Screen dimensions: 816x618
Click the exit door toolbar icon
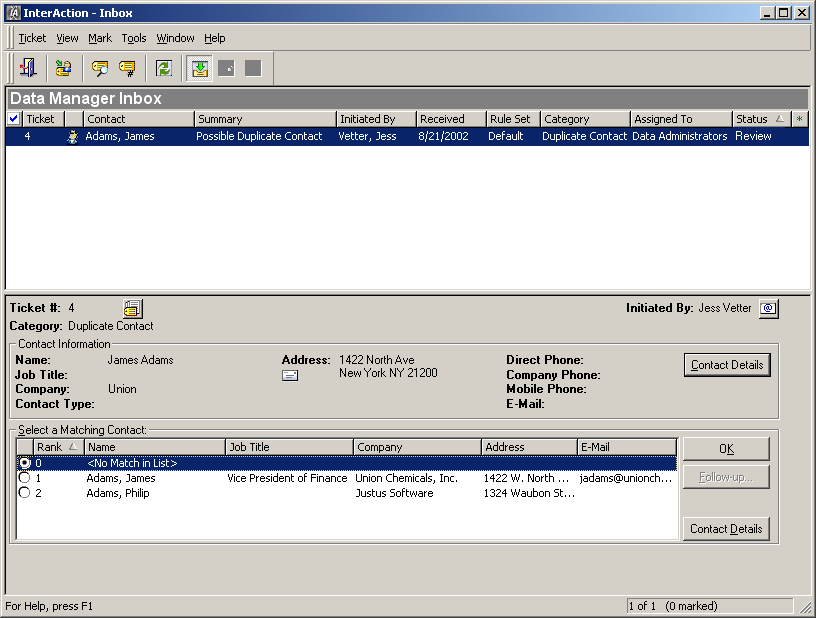(28, 68)
